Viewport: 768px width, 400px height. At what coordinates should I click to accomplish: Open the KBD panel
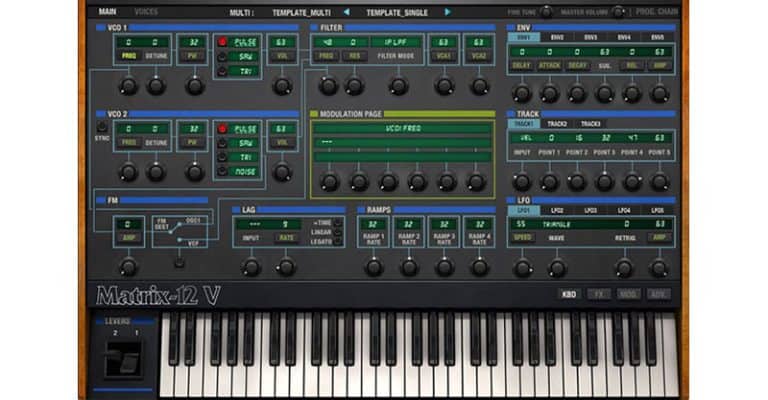tap(569, 294)
